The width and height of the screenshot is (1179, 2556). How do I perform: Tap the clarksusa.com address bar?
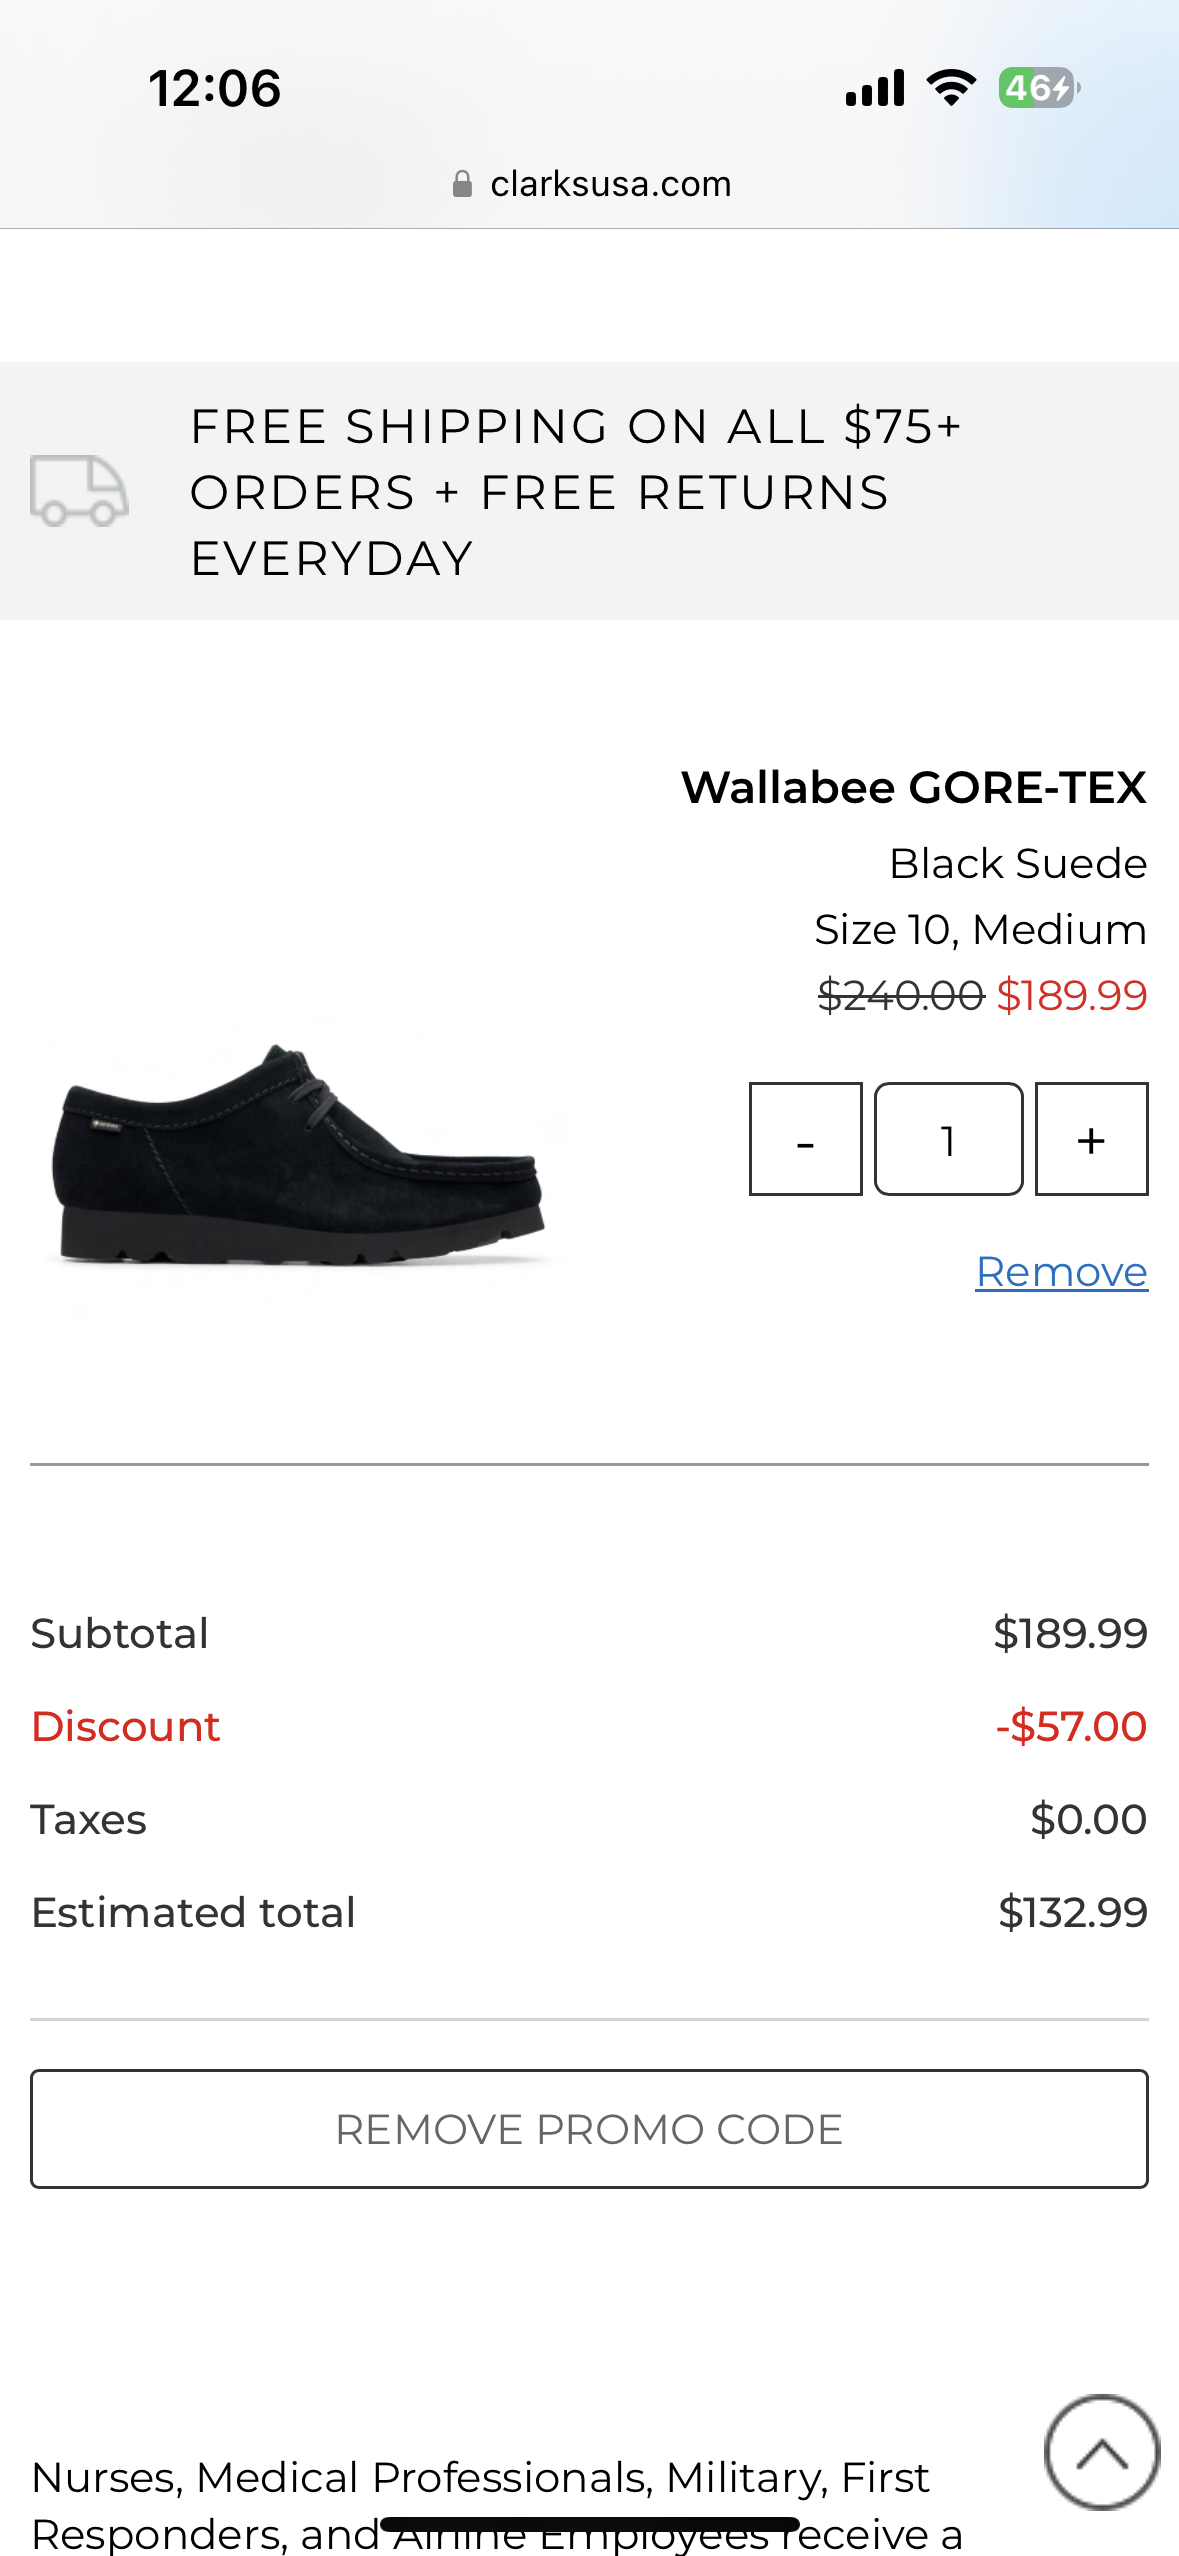(x=610, y=184)
